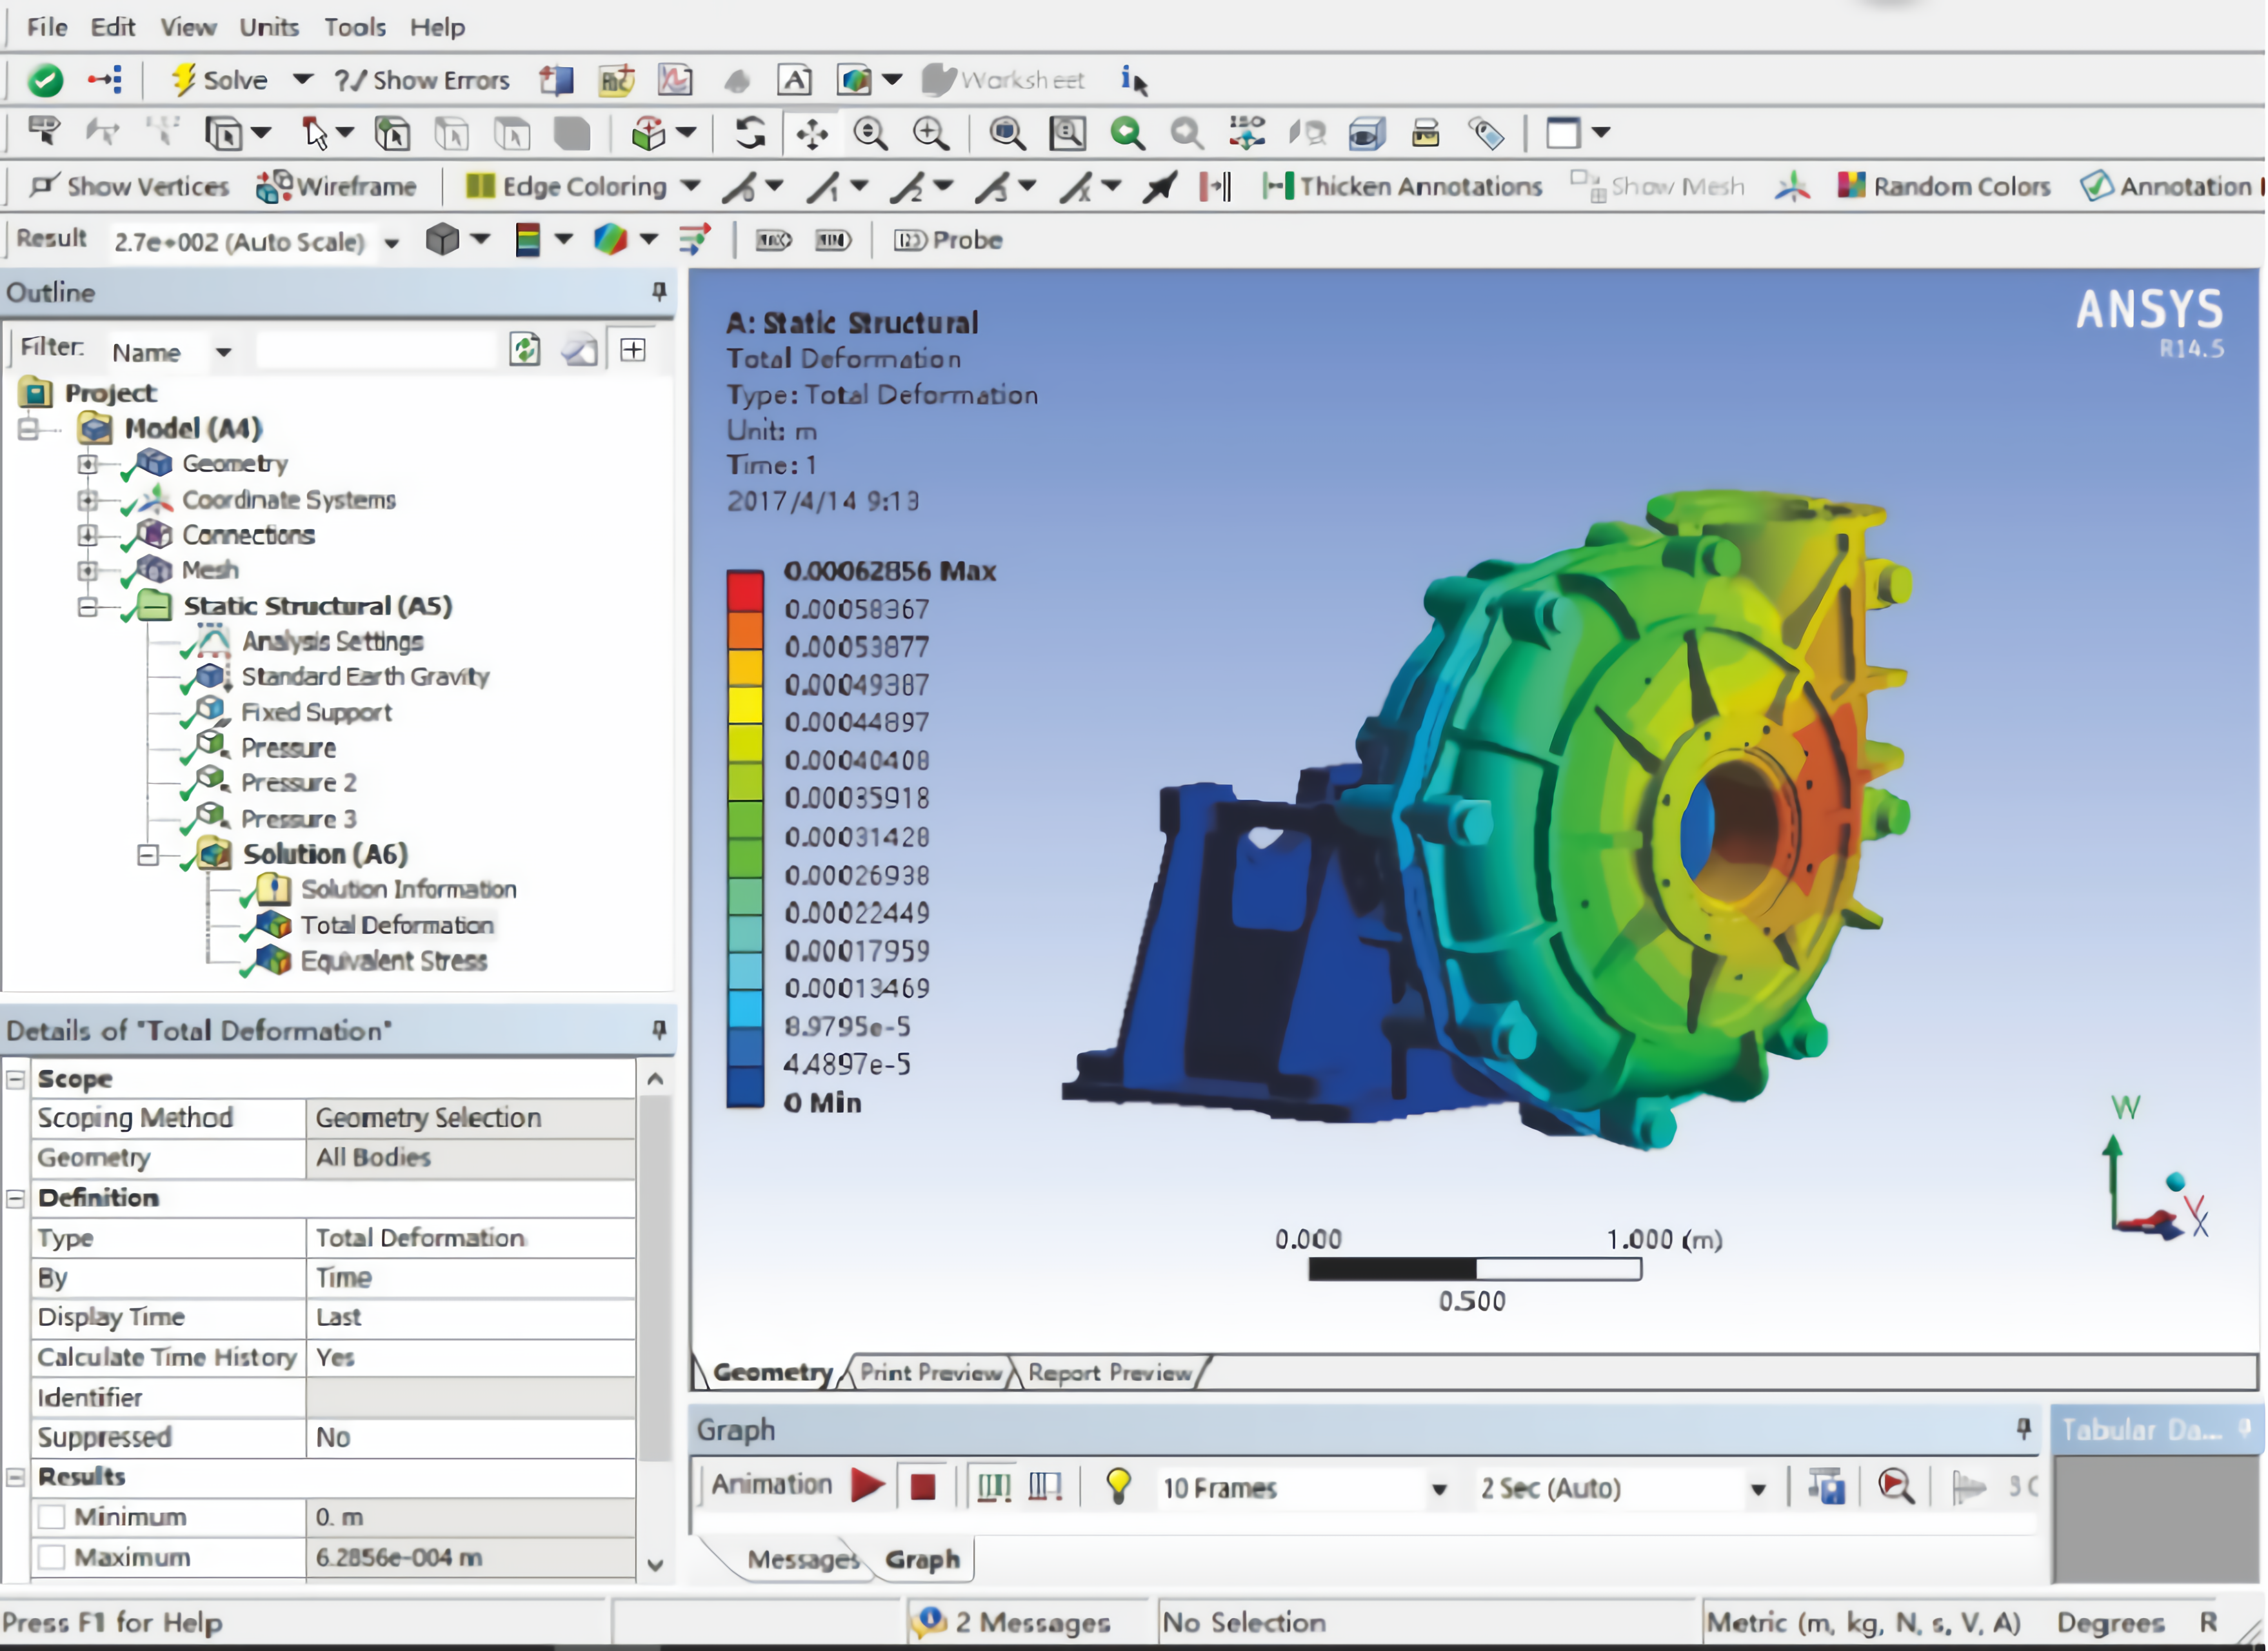Open the Tools menu
This screenshot has width=2268, height=1651.
(354, 27)
